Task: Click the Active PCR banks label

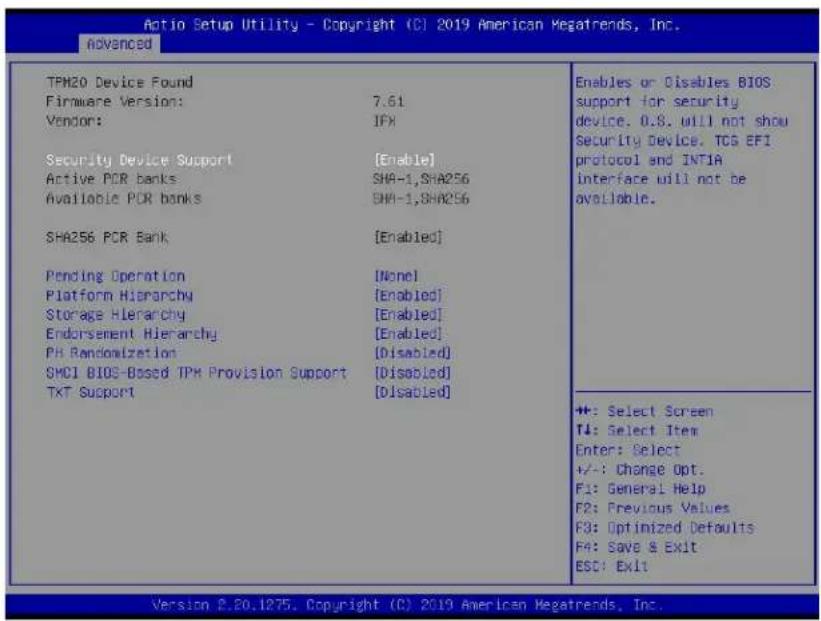Action: coord(111,180)
